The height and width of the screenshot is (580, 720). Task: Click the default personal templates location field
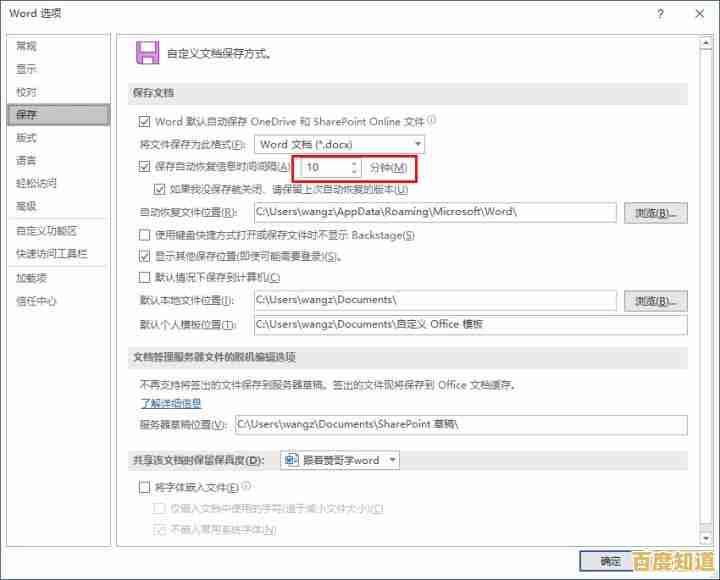(471, 325)
